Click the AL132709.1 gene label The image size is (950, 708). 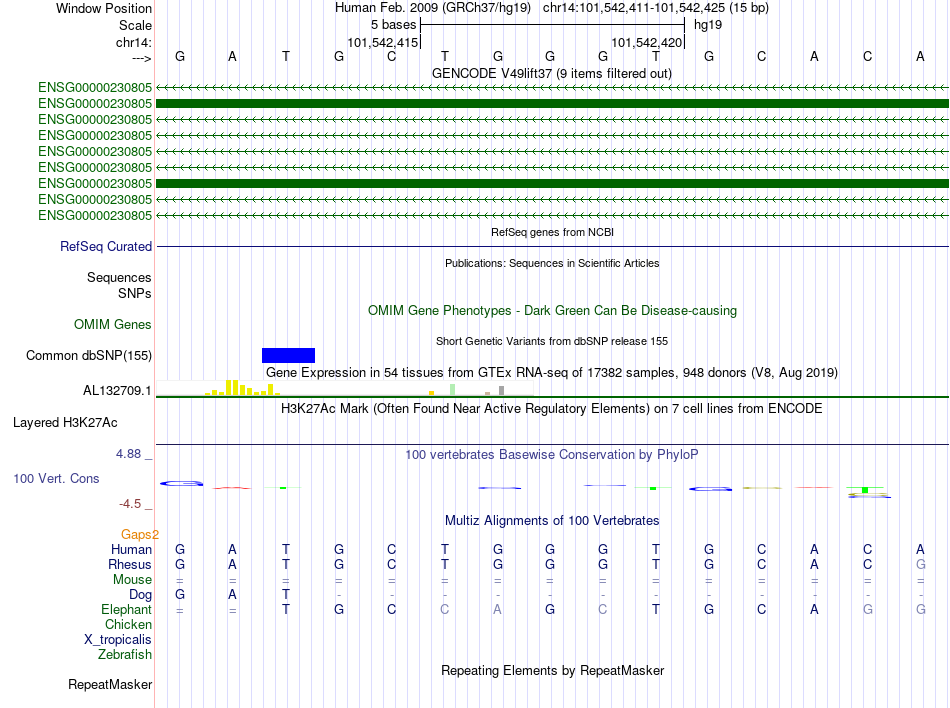pos(117,391)
